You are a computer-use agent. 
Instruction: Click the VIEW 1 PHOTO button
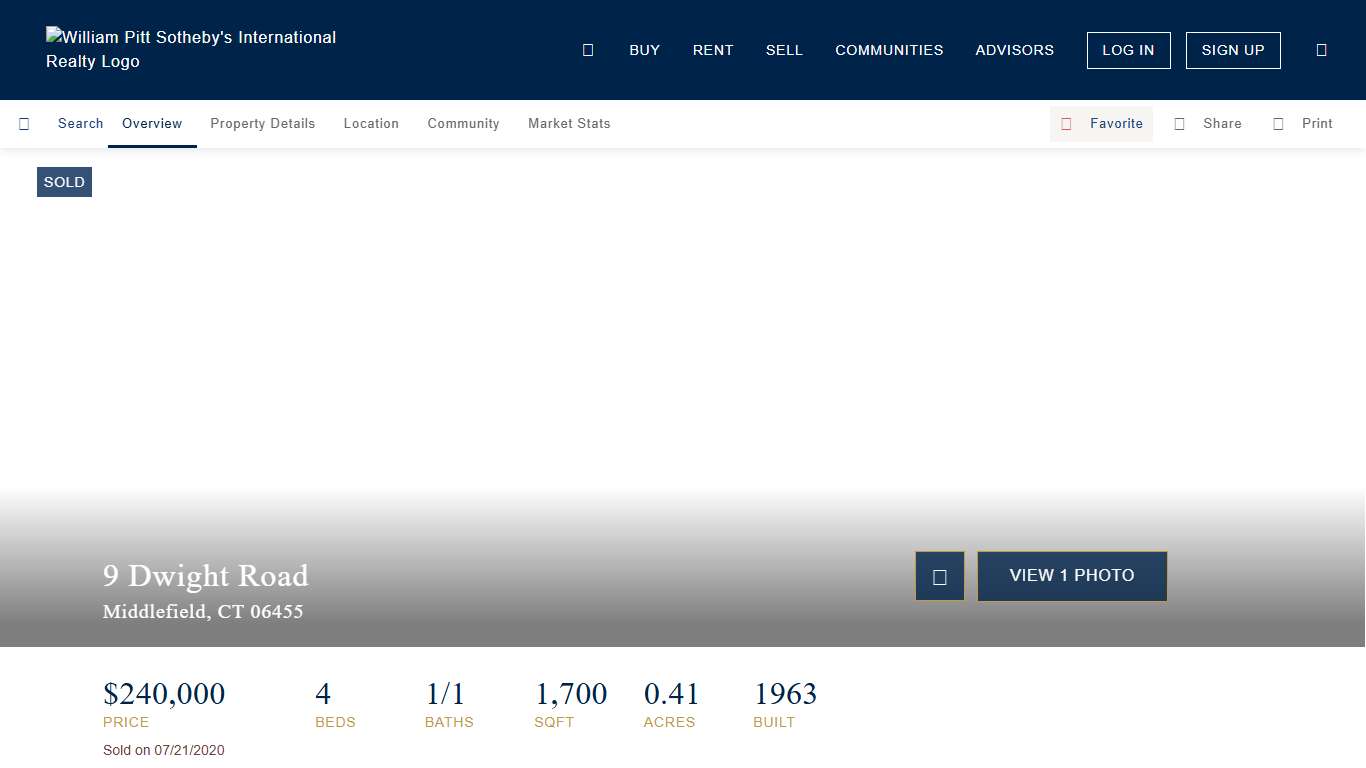tap(1072, 576)
